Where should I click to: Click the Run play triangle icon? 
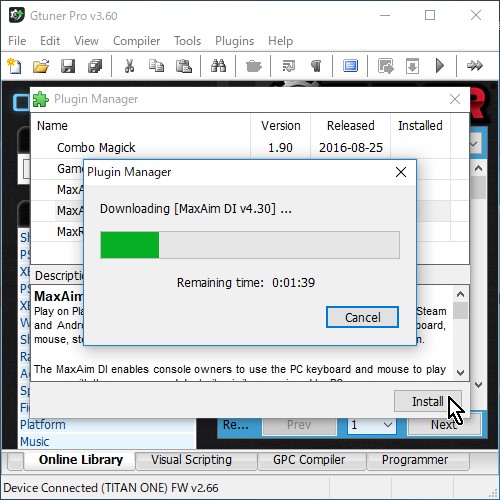[x=440, y=66]
